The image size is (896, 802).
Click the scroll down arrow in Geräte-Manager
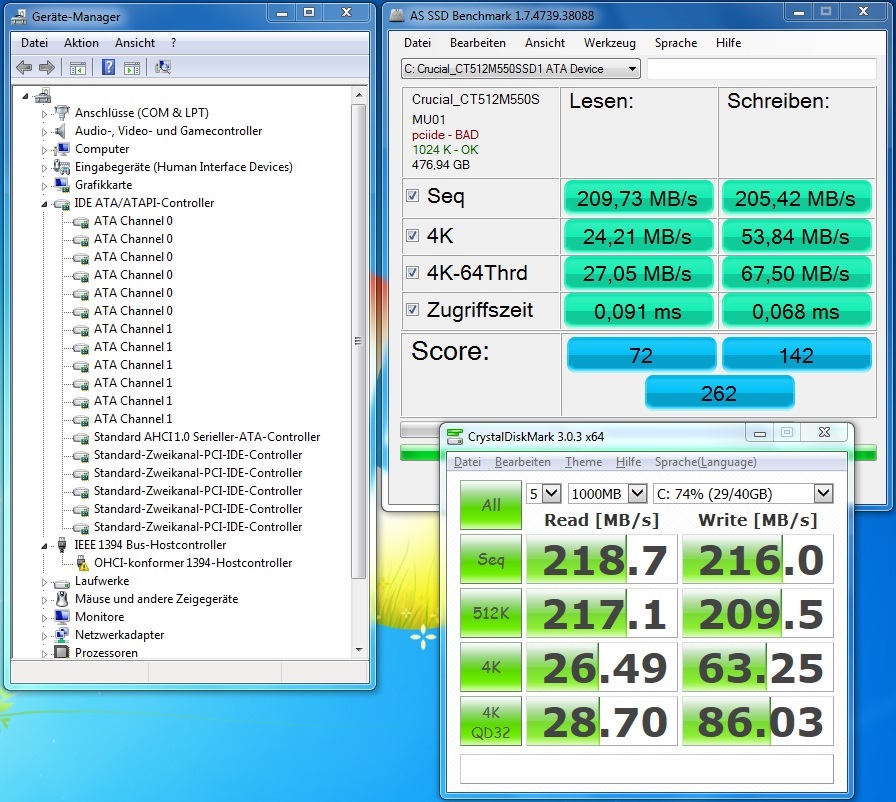tap(359, 649)
